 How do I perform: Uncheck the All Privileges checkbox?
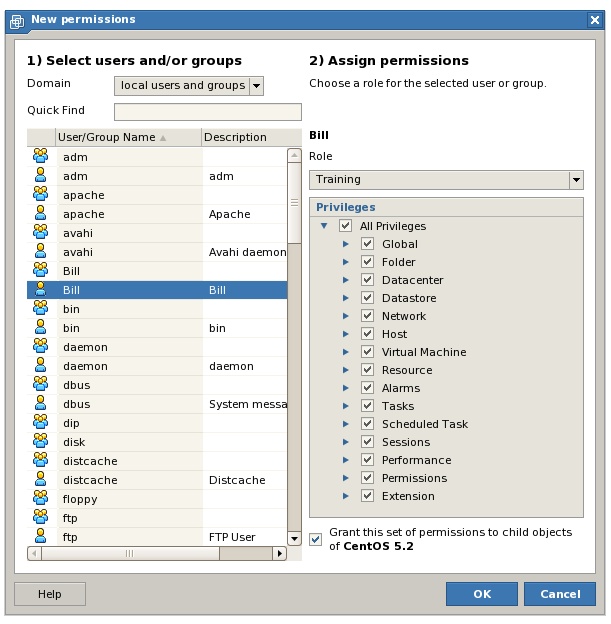click(346, 226)
